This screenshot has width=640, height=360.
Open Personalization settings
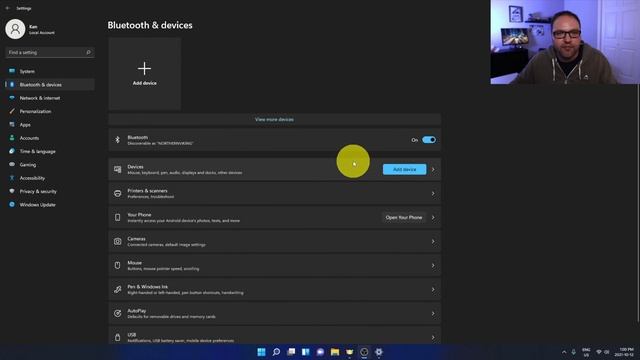(x=49, y=111)
